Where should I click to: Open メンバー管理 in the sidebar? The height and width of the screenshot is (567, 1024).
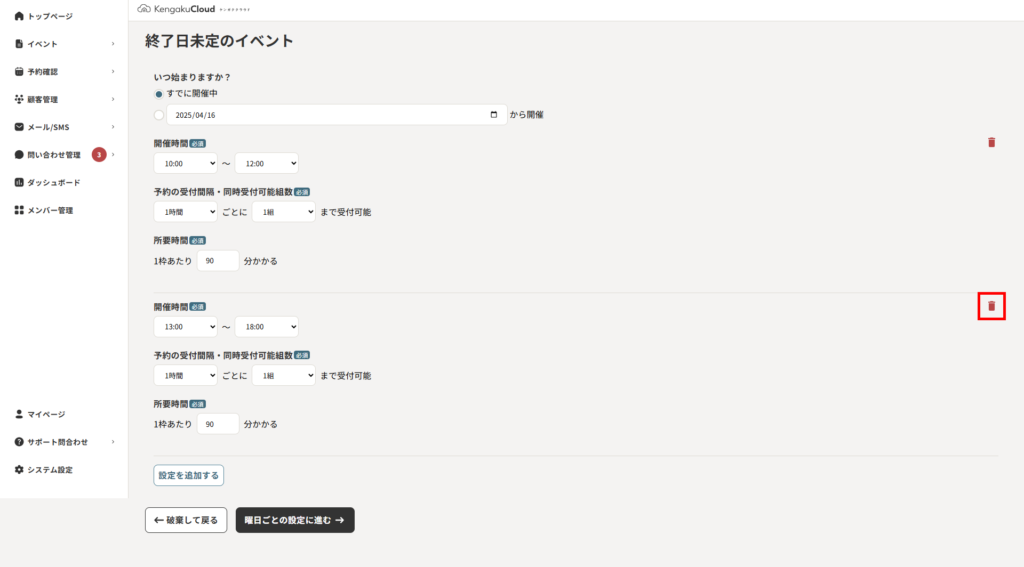pyautogui.click(x=64, y=210)
